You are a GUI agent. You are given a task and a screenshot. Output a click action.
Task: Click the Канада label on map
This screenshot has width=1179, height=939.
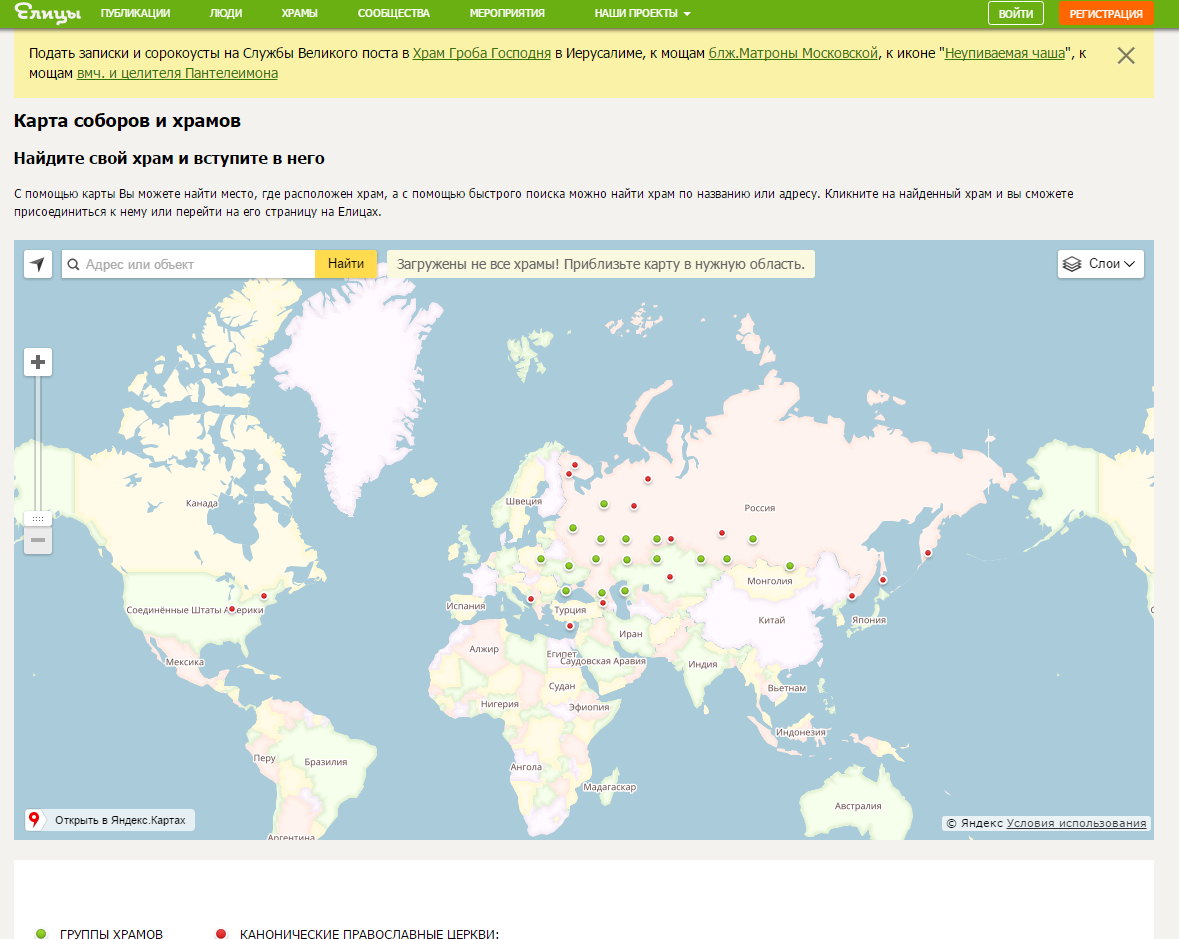click(x=202, y=503)
